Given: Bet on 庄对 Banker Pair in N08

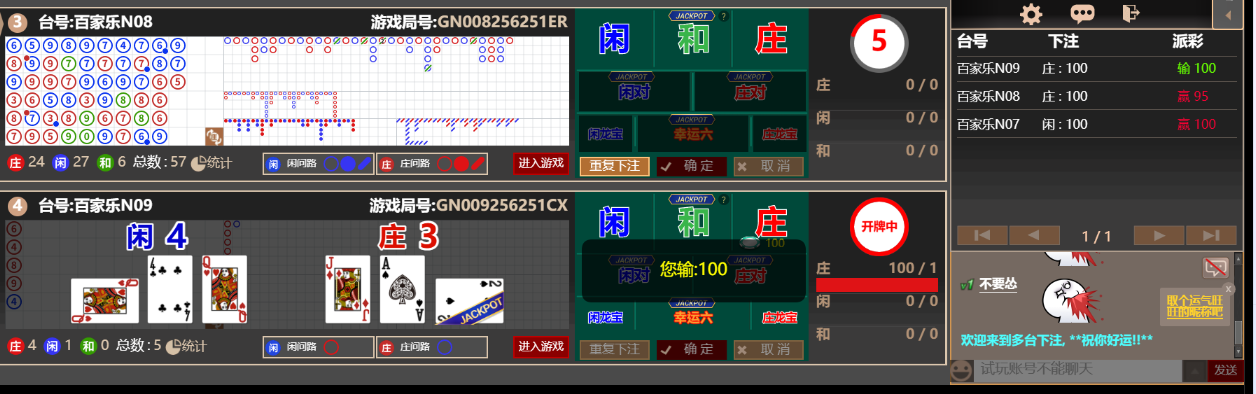Looking at the screenshot, I should (x=750, y=91).
